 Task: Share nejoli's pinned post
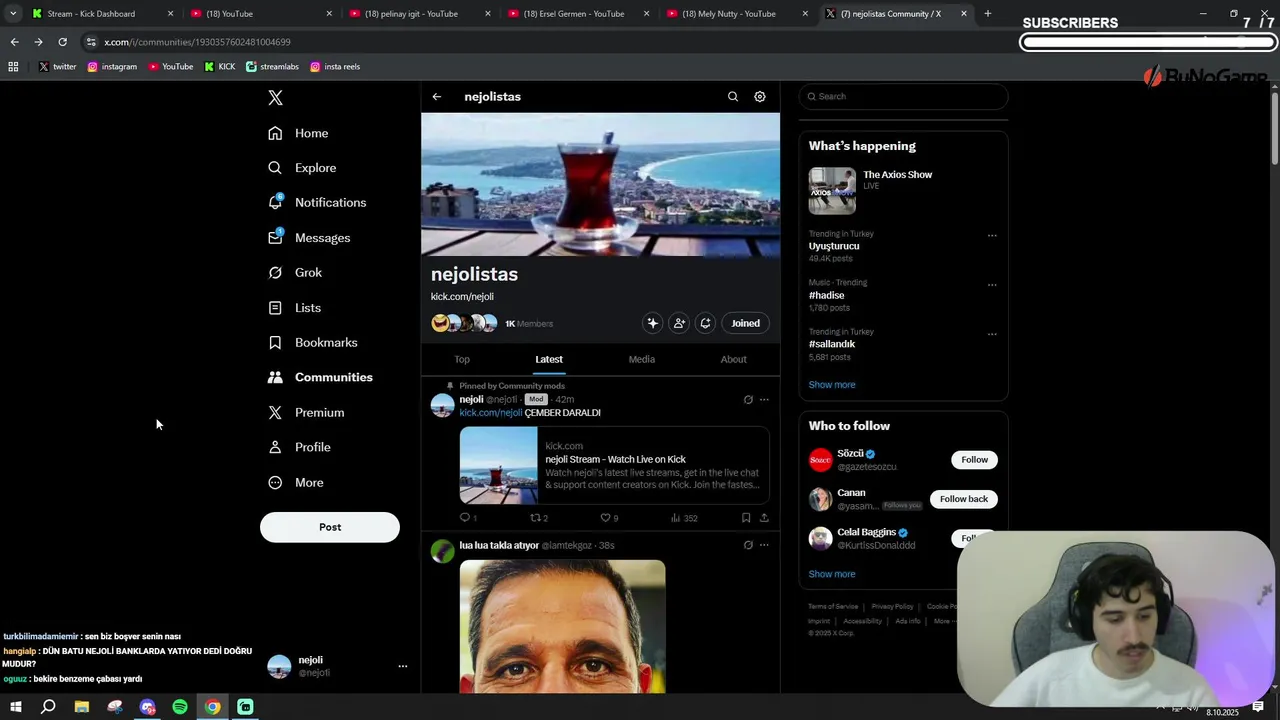(764, 518)
